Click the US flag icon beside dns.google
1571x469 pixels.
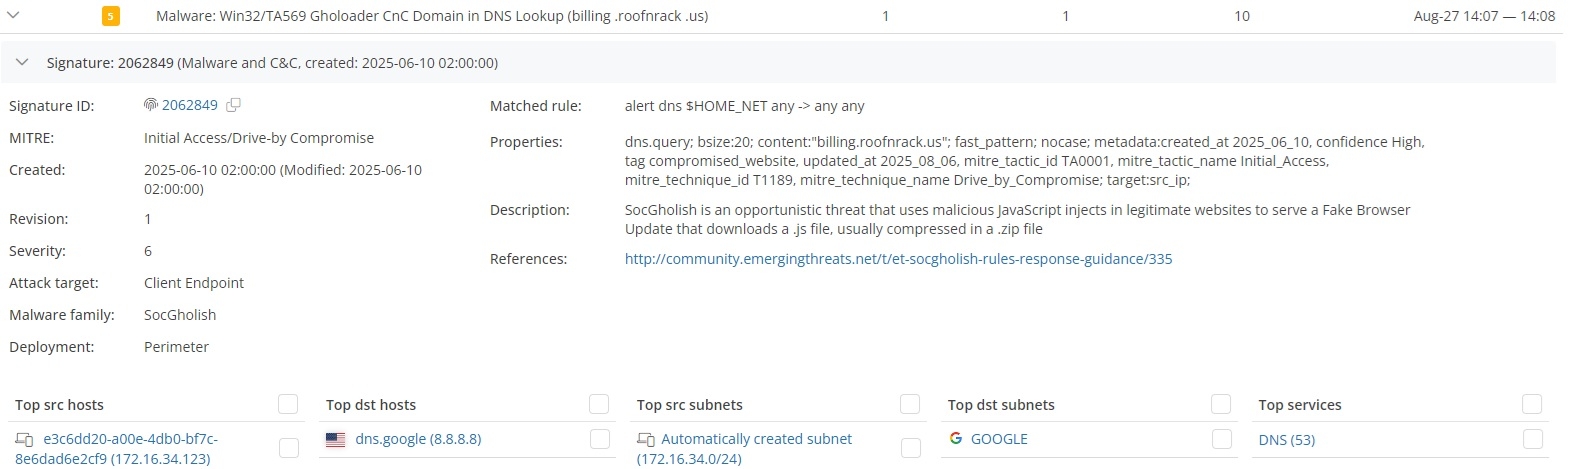tap(336, 439)
